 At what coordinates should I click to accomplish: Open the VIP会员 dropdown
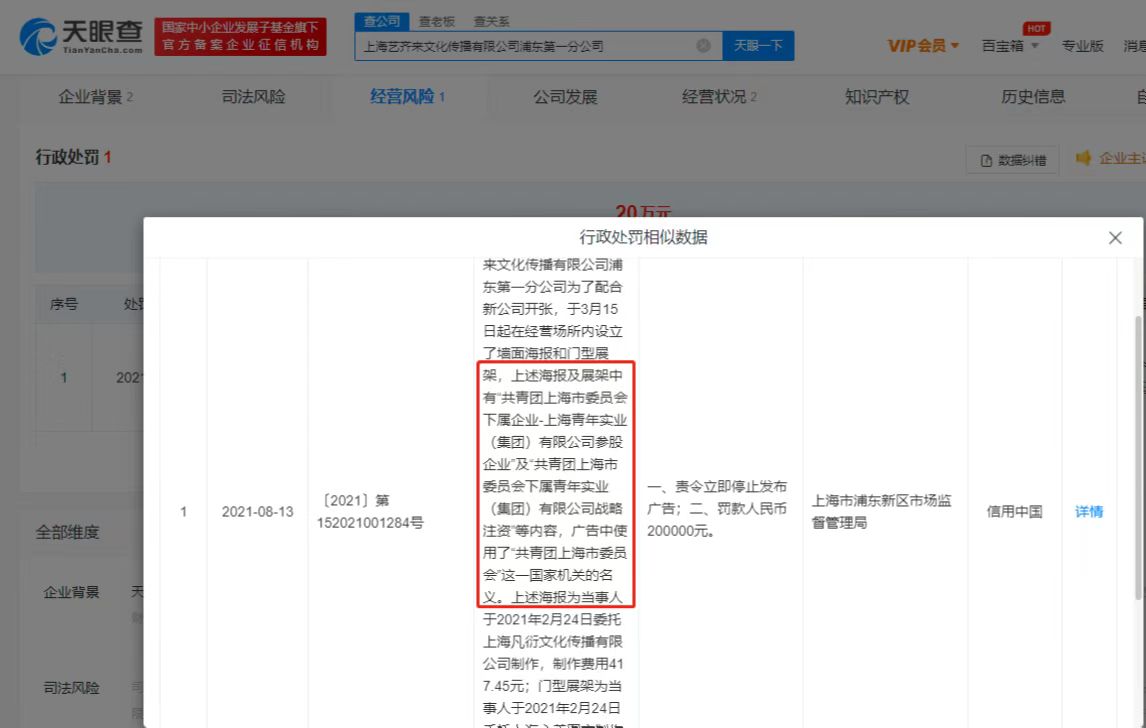pos(923,46)
